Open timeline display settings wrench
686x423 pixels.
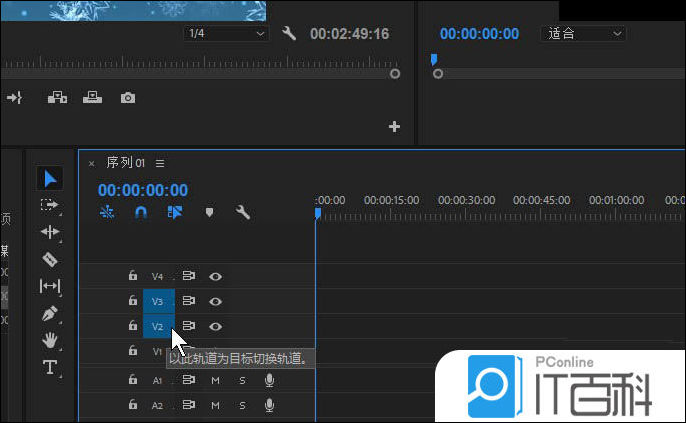point(242,212)
